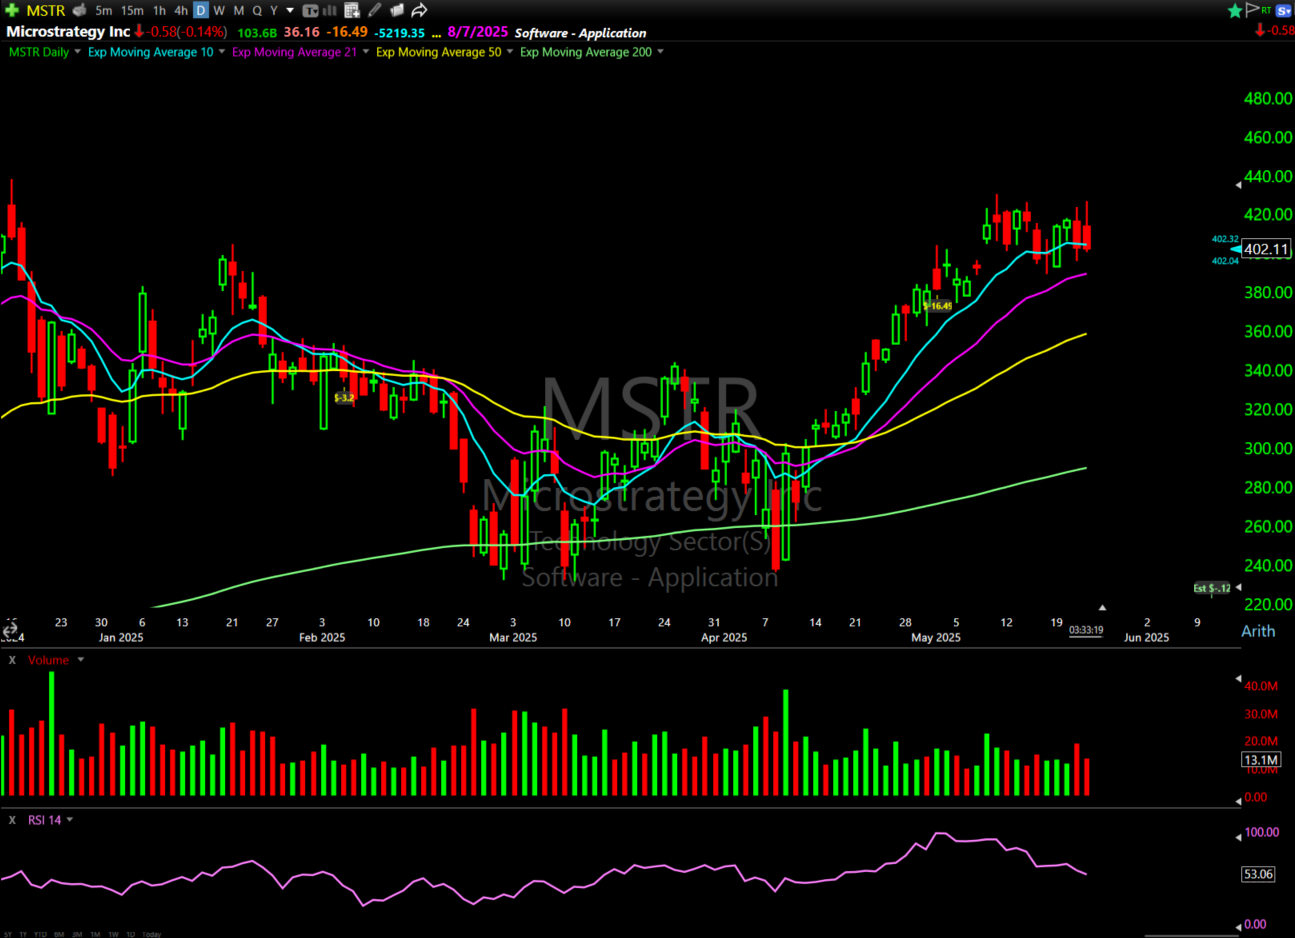Click the bottom horizontal scrollbar handle

pos(1192,934)
